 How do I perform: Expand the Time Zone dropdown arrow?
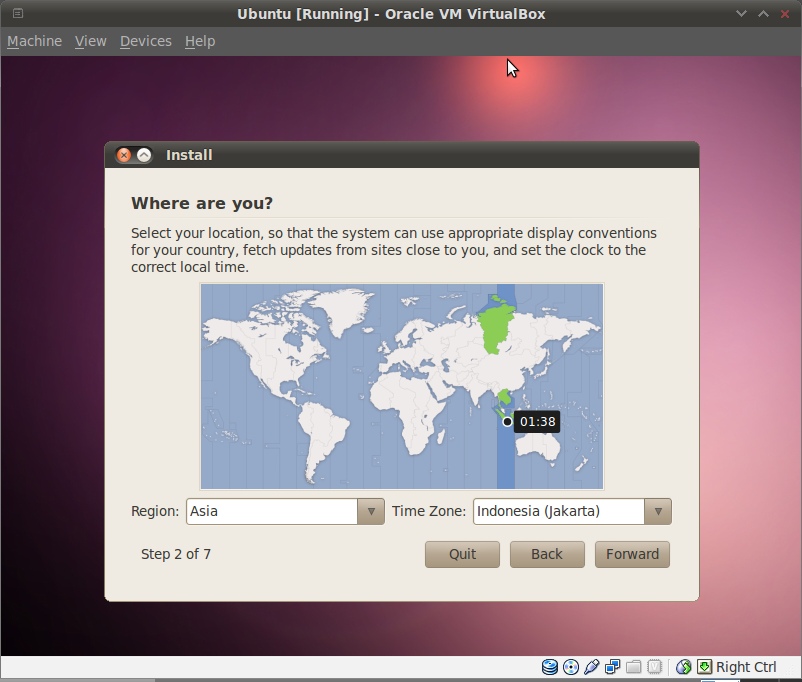(658, 511)
